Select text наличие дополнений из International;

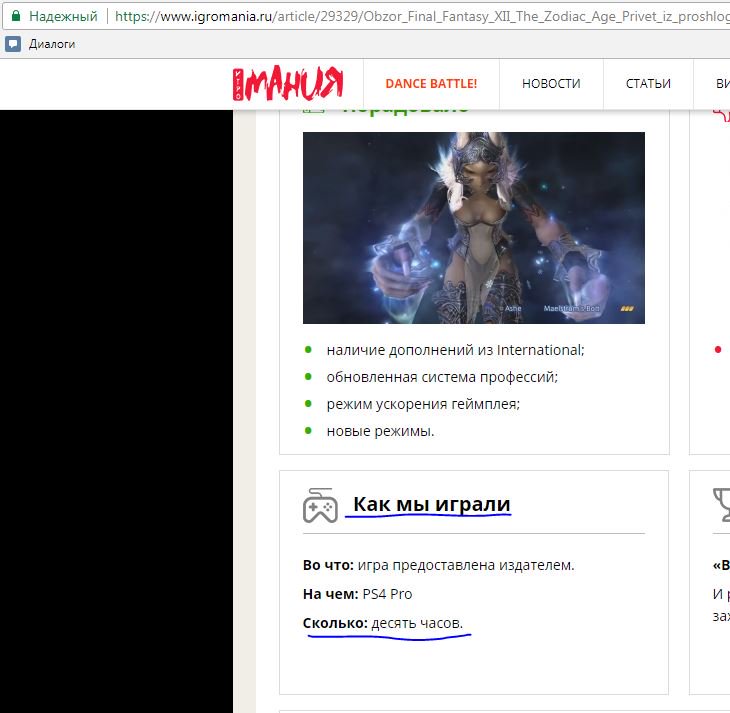pyautogui.click(x=455, y=350)
